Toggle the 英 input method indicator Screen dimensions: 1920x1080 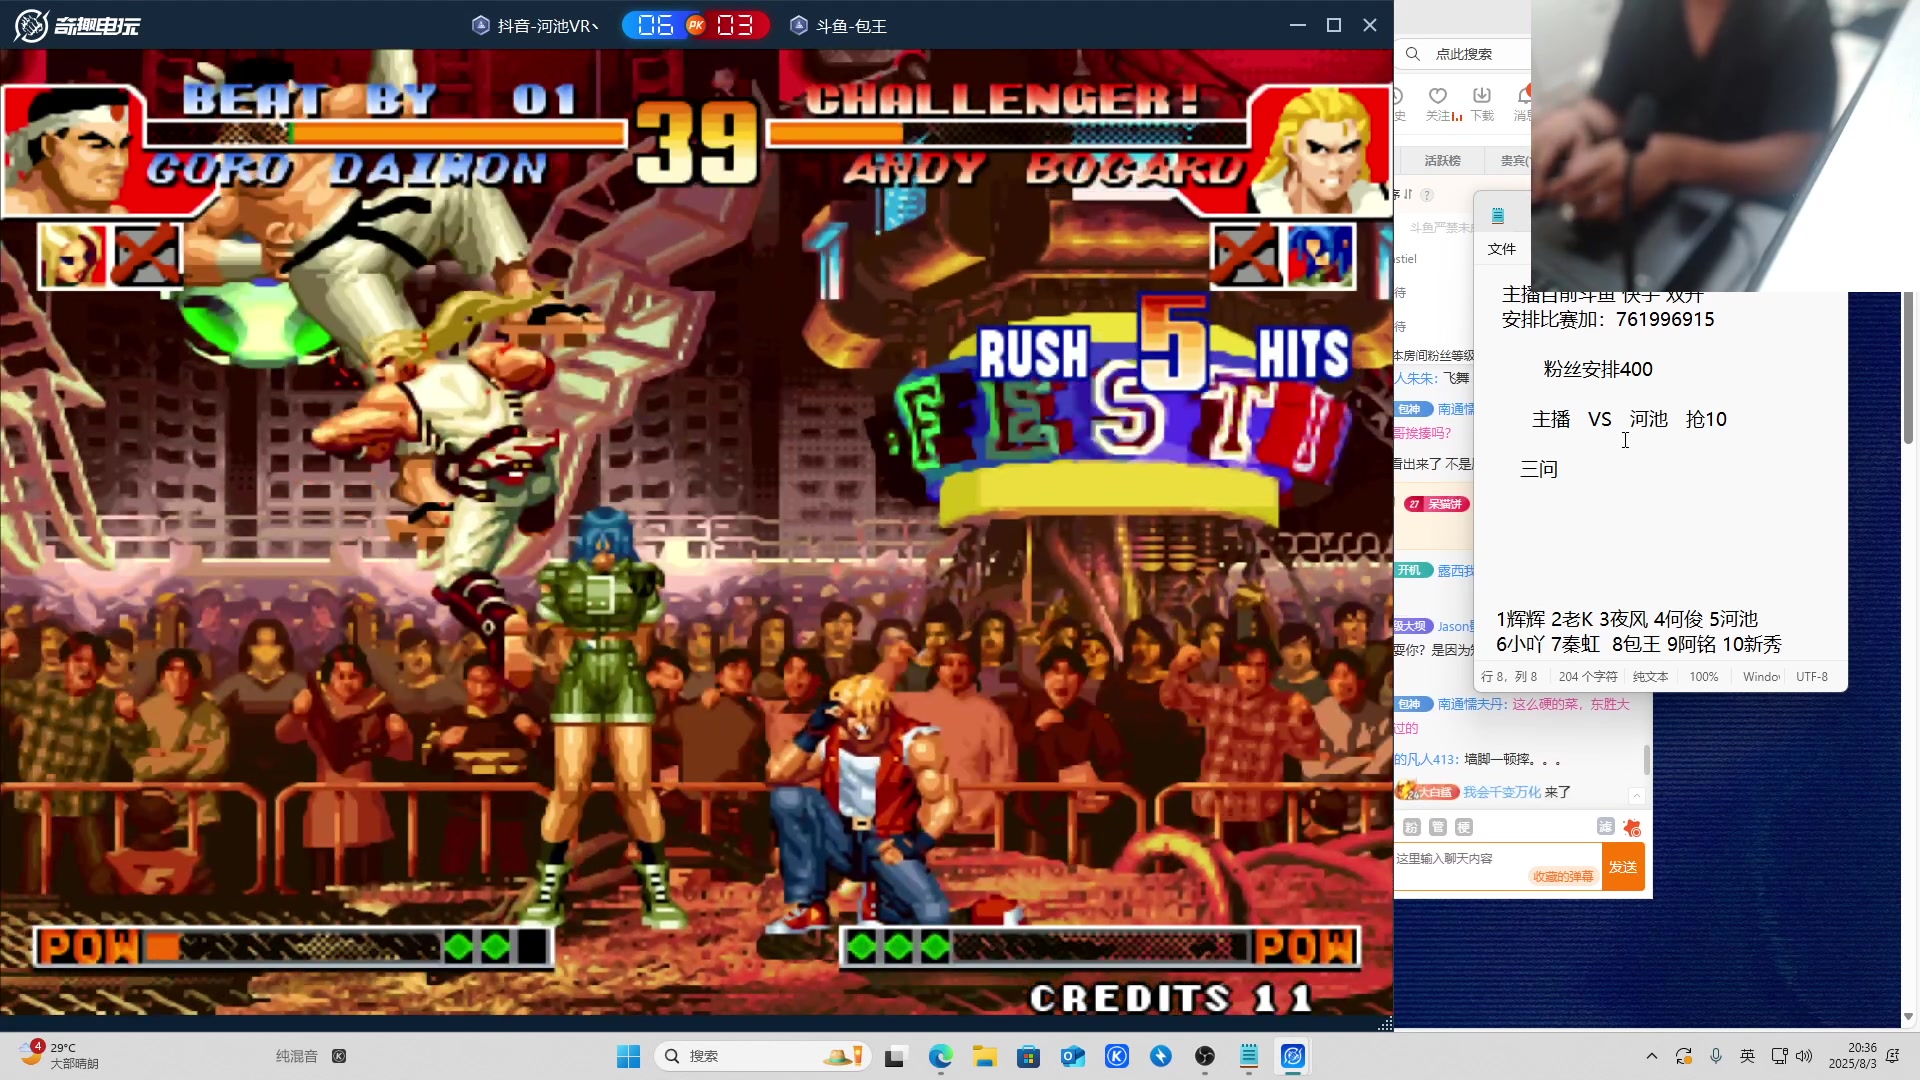(1748, 1056)
